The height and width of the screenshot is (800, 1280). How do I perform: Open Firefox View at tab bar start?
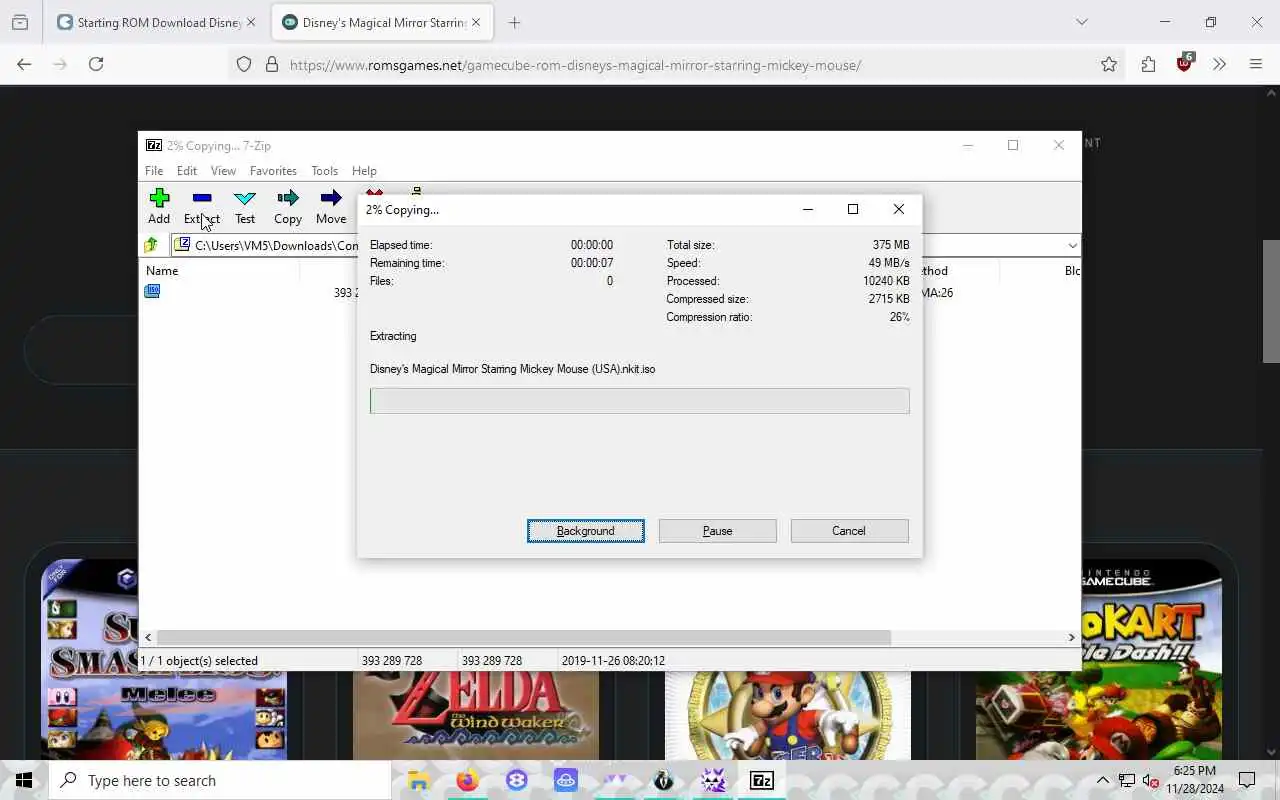tap(20, 22)
